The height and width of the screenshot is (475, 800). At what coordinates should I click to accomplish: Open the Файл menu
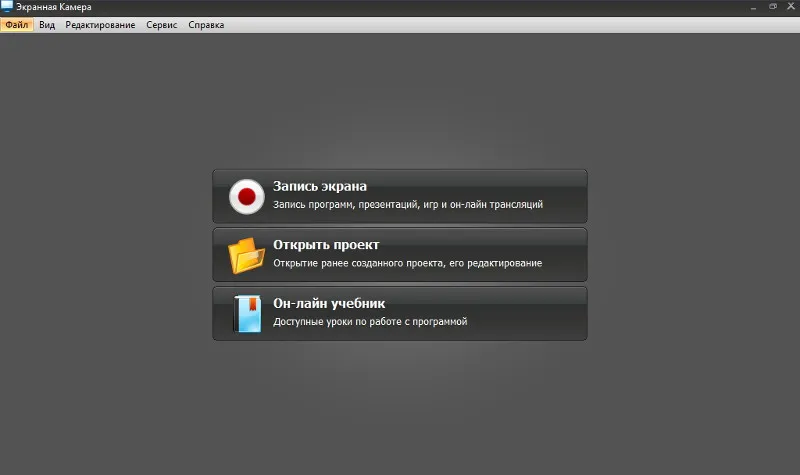(17, 24)
